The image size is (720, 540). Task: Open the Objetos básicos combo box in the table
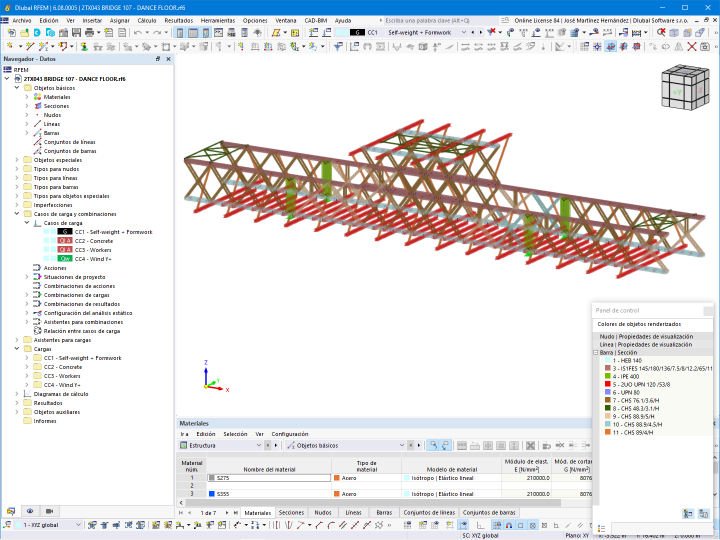tap(345, 445)
